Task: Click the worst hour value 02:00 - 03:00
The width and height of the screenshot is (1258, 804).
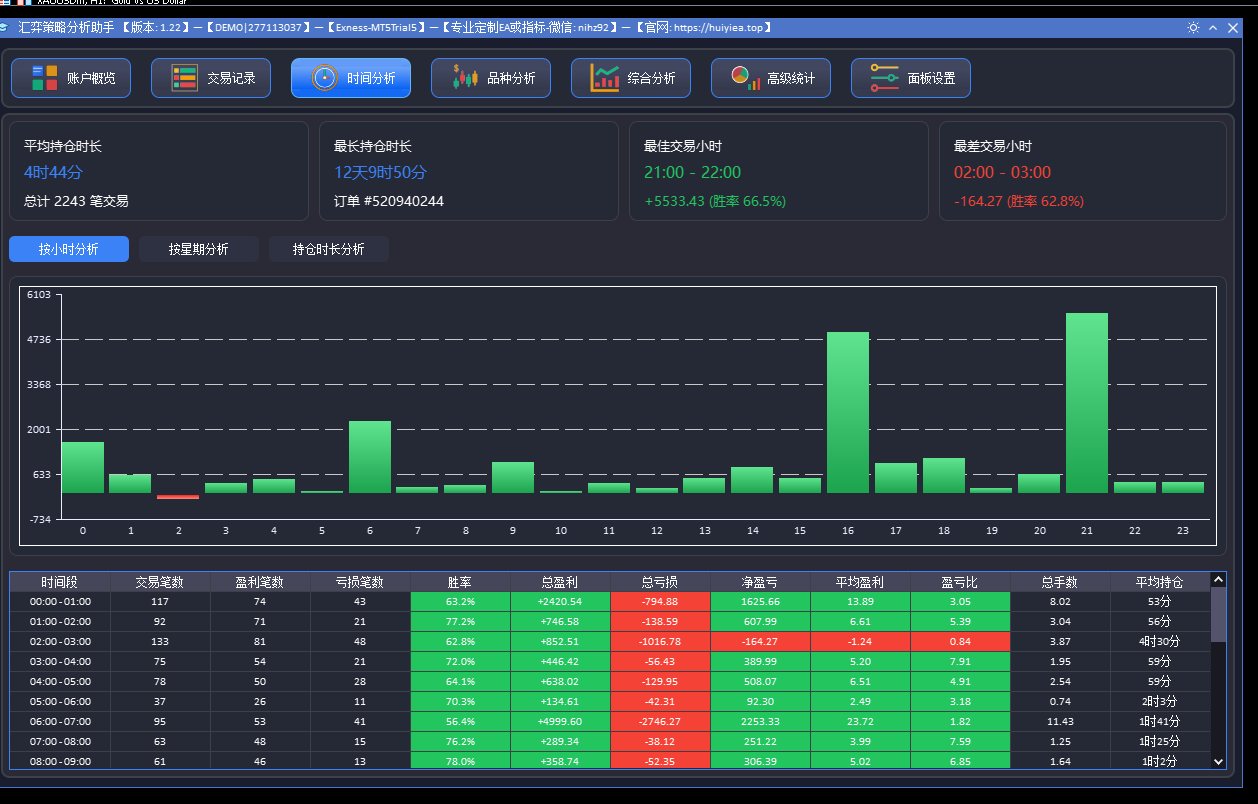Action: click(x=1002, y=172)
